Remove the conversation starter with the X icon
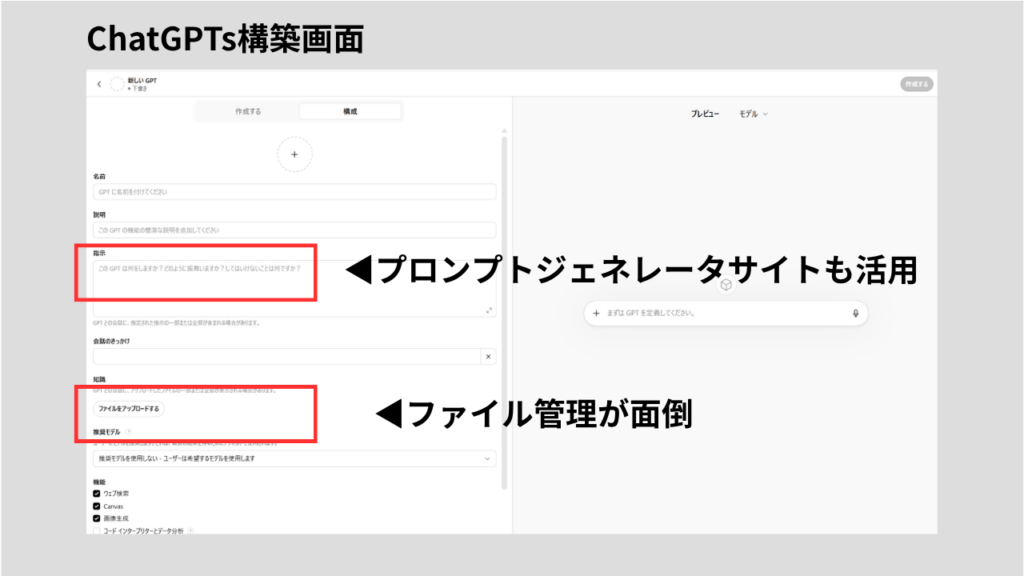The height and width of the screenshot is (576, 1024). [487, 356]
